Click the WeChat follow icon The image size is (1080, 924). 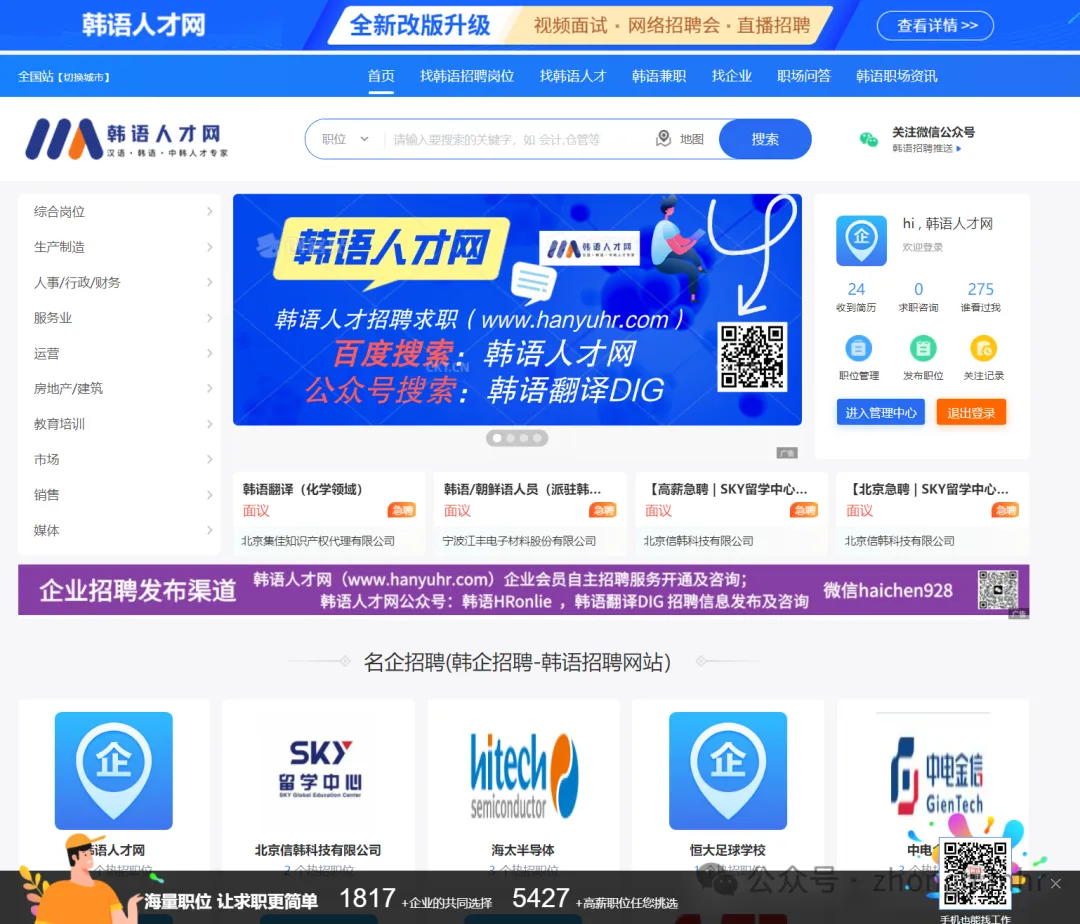869,139
